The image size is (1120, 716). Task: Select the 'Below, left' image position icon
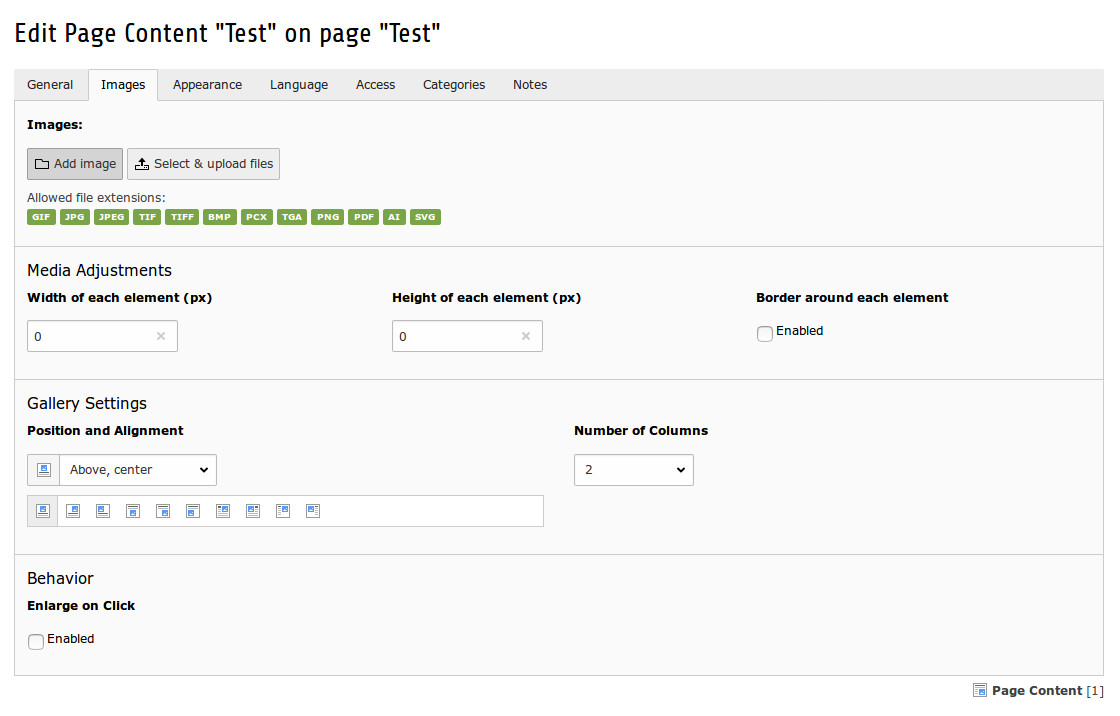[x=193, y=511]
